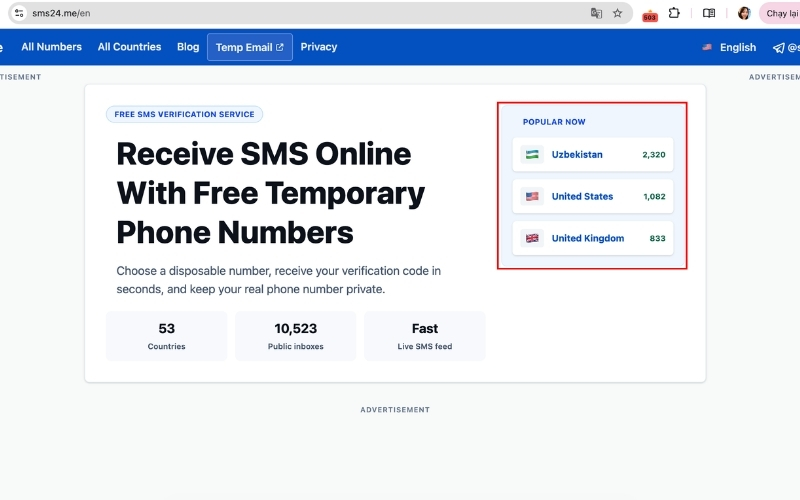Open the English language selector
This screenshot has height=500, width=800.
tap(730, 47)
